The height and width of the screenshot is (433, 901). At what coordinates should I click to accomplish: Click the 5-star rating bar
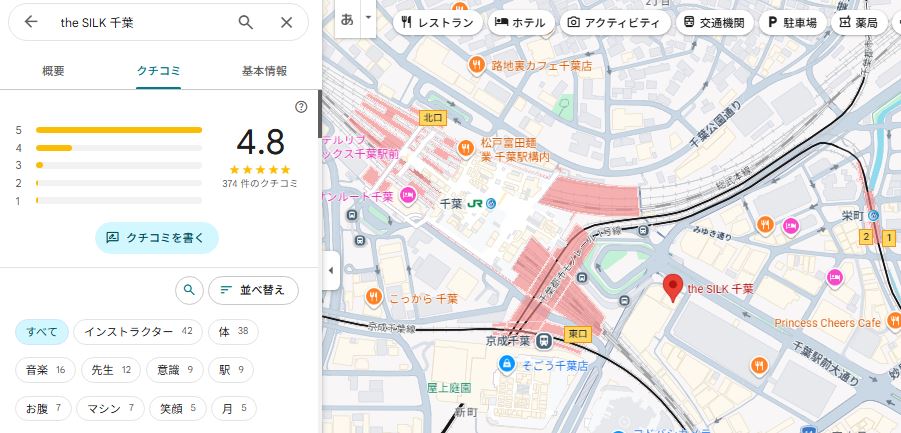tap(118, 130)
